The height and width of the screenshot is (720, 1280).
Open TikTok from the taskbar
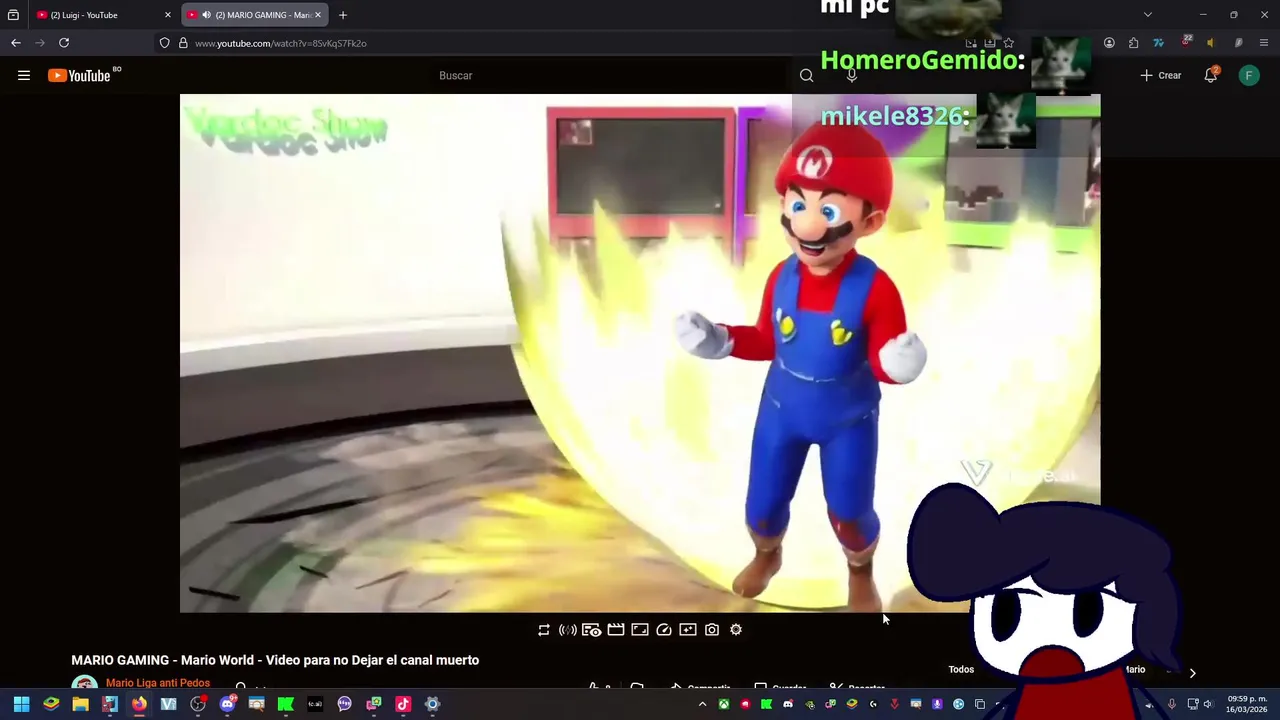[x=403, y=704]
